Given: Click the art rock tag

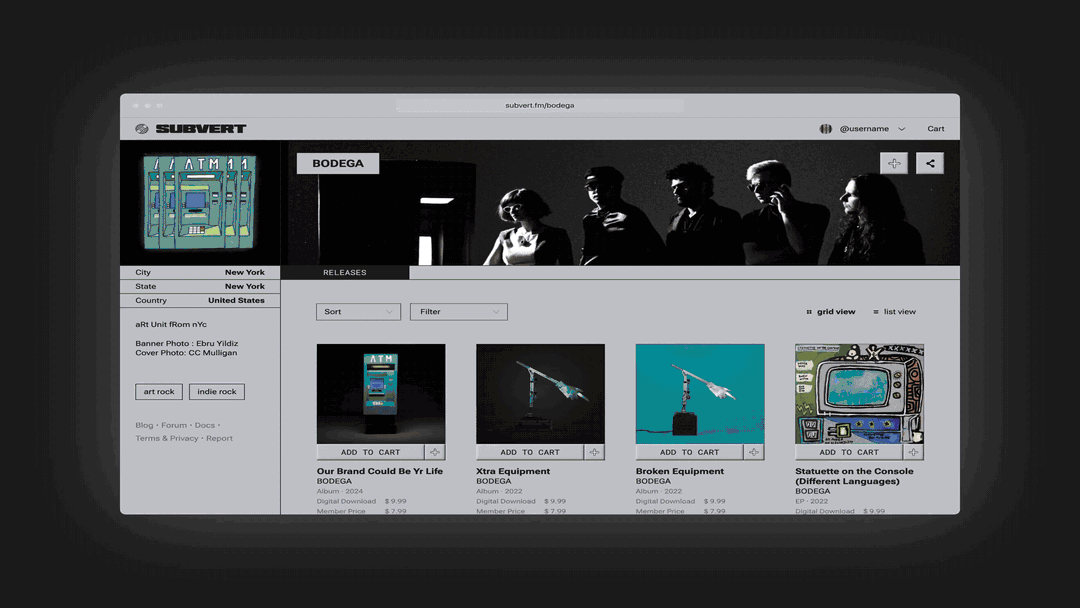Looking at the screenshot, I should (x=159, y=392).
